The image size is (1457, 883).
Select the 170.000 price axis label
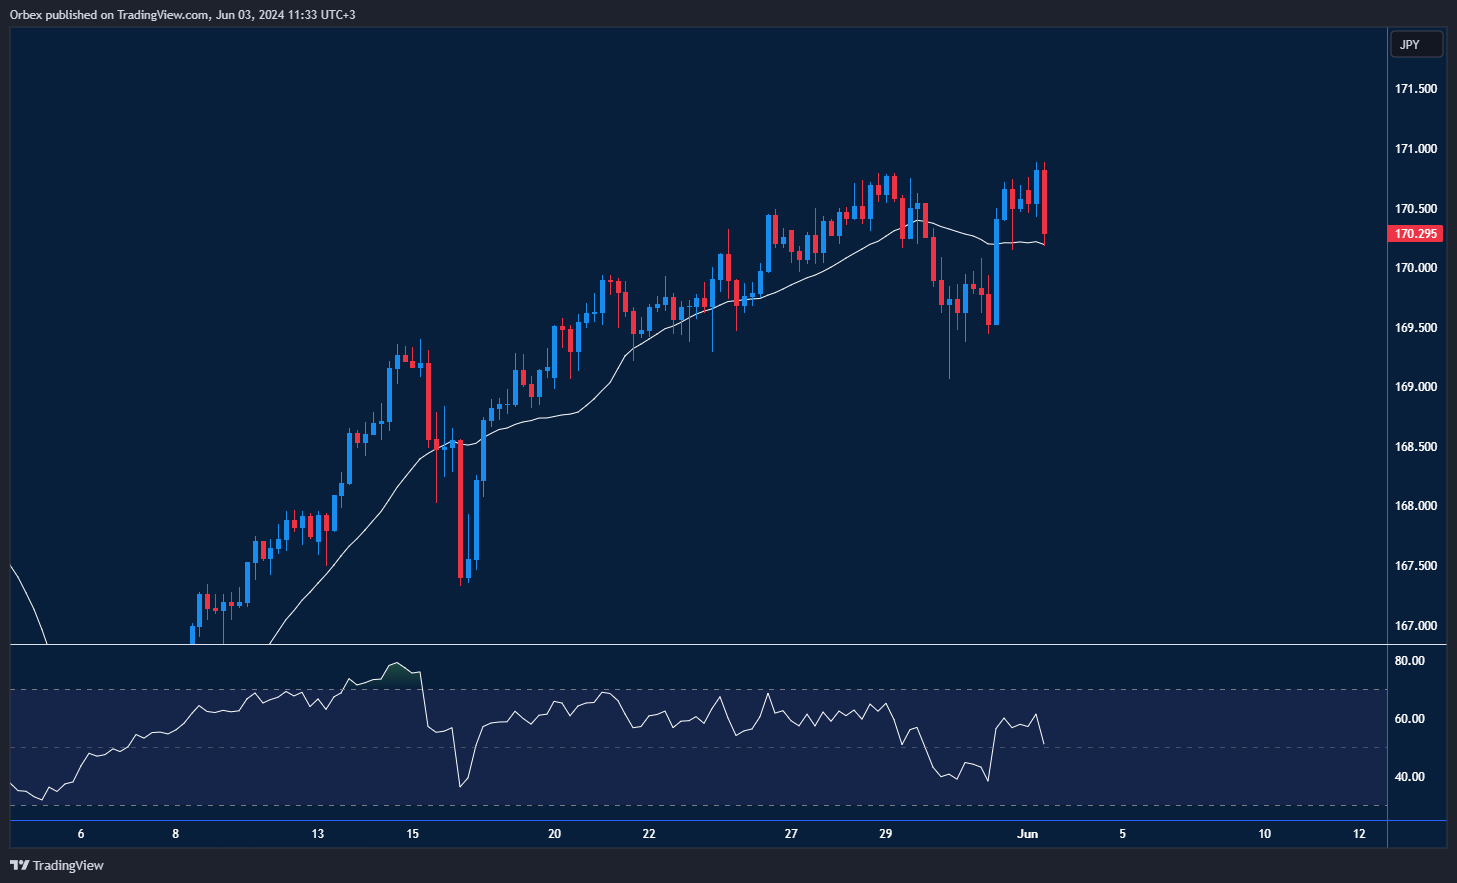pos(1416,268)
